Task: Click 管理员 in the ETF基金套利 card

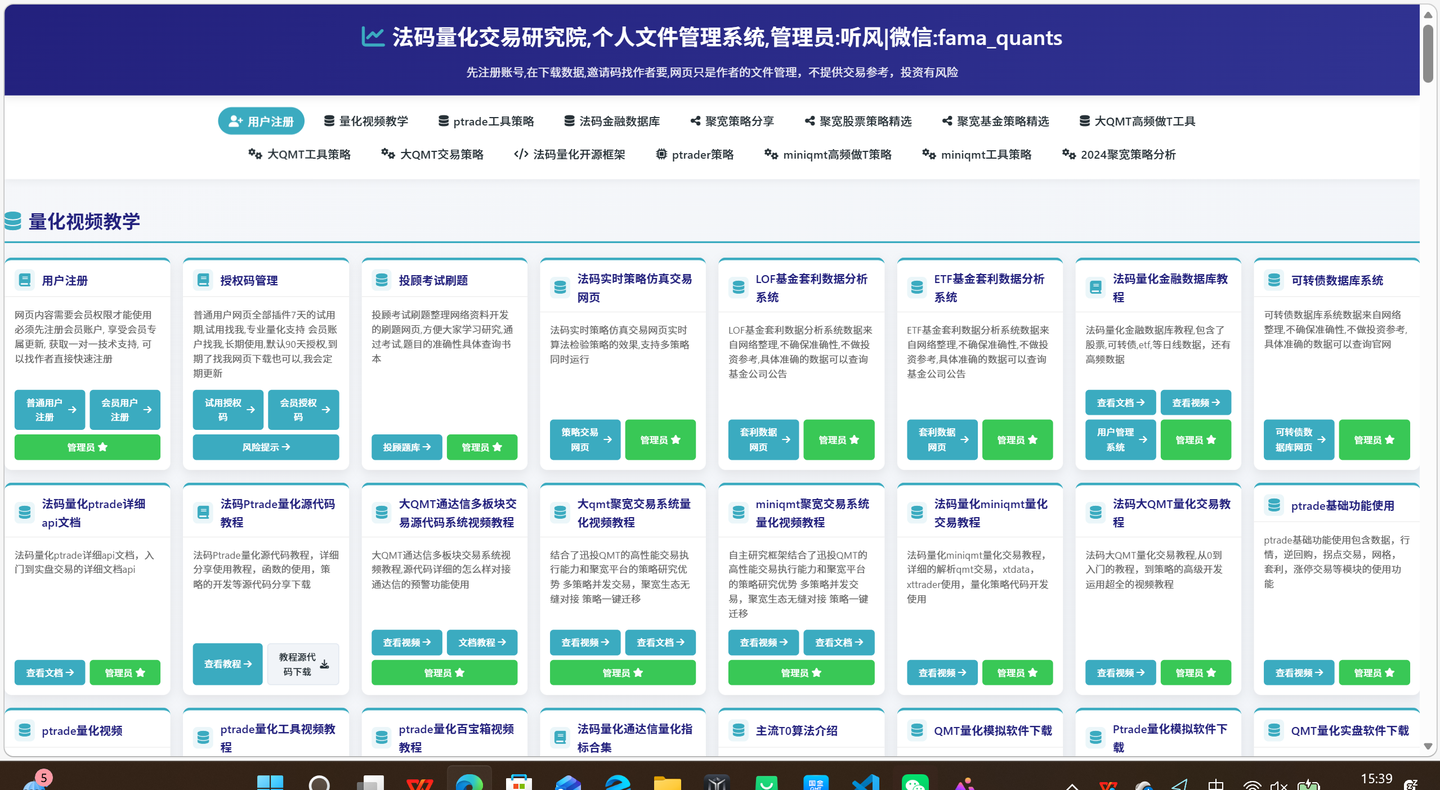Action: [1017, 440]
